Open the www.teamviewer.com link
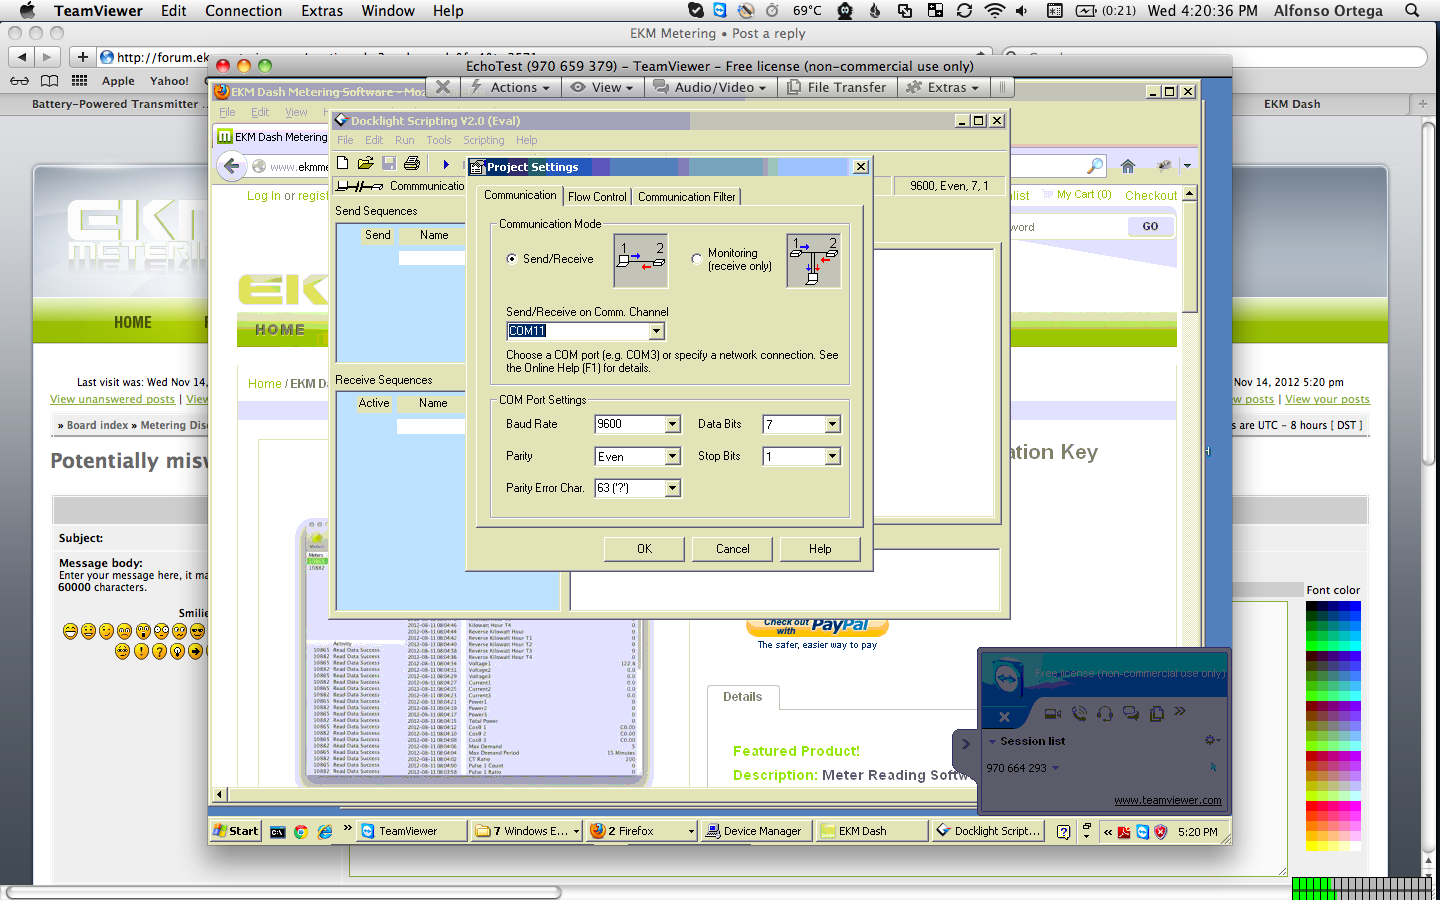This screenshot has height=900, width=1440. (1168, 800)
